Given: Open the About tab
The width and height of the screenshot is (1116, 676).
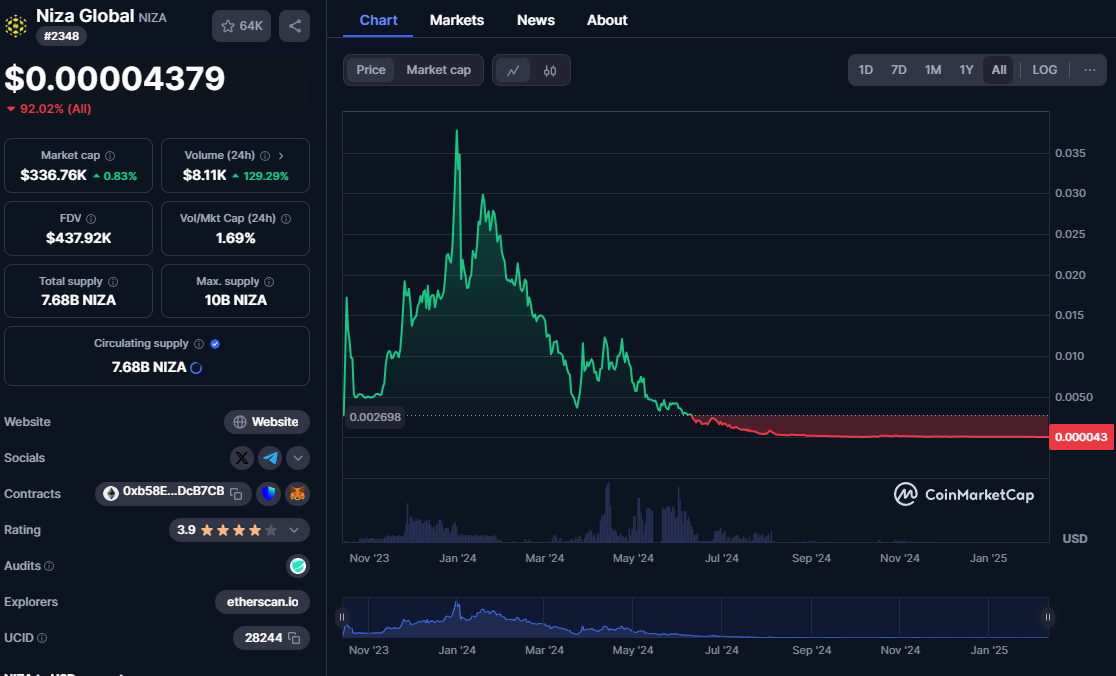Looking at the screenshot, I should coord(607,20).
